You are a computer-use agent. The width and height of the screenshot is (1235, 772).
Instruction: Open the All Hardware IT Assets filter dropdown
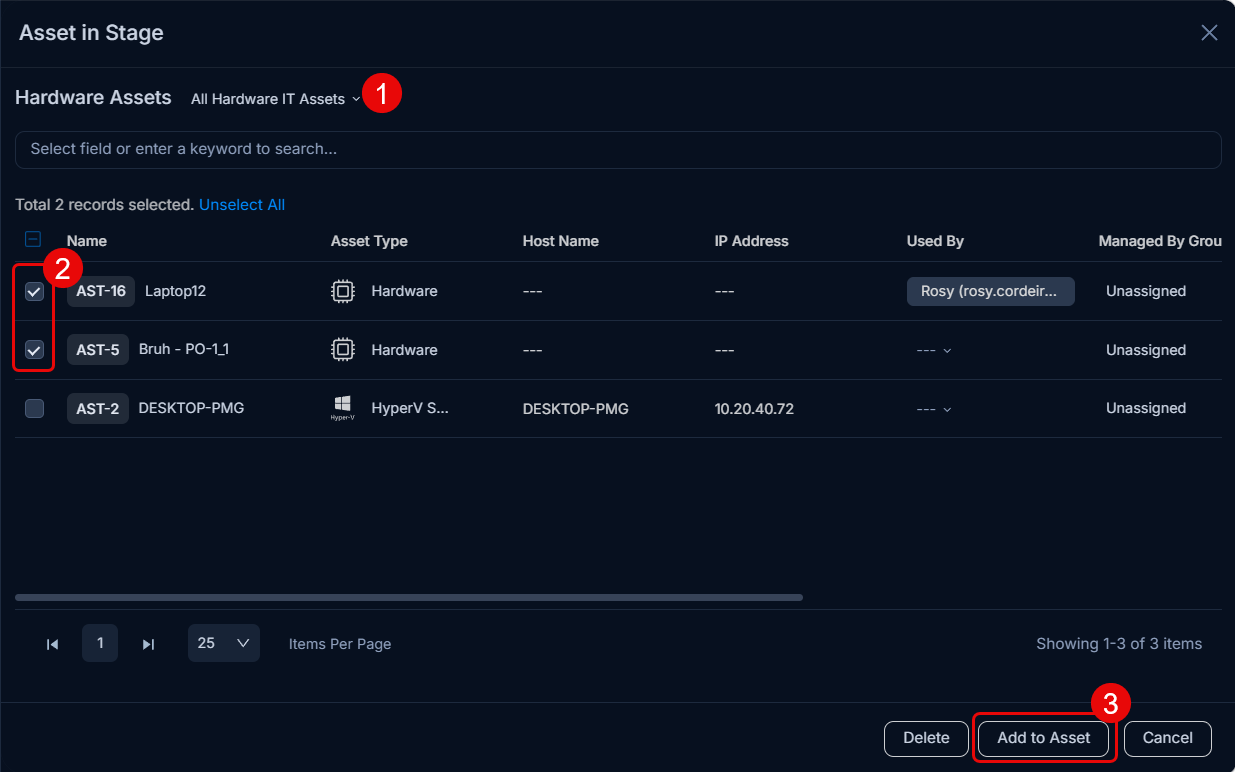tap(276, 99)
